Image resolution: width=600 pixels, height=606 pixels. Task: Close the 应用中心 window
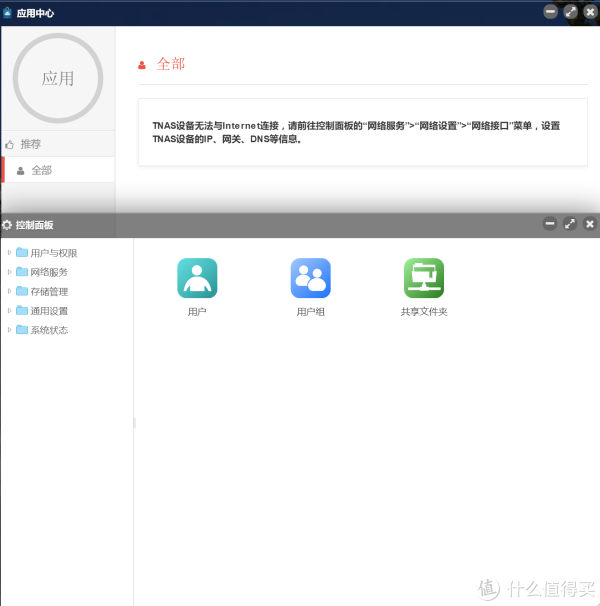590,12
